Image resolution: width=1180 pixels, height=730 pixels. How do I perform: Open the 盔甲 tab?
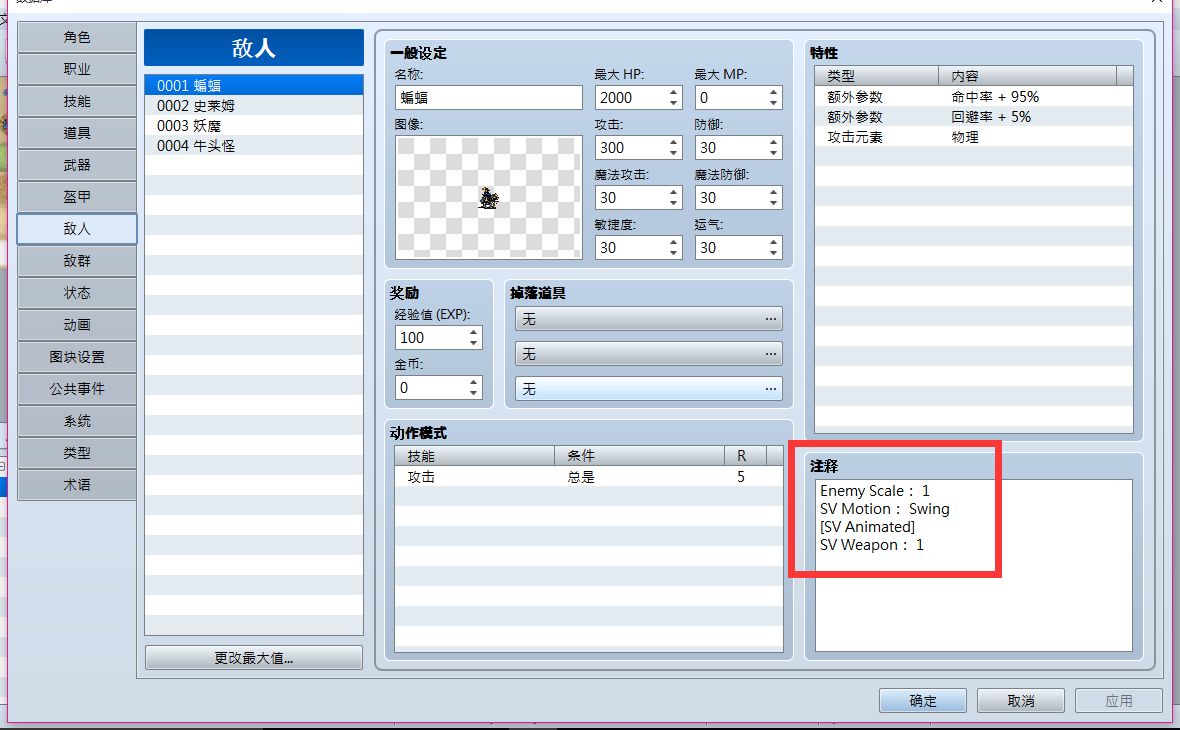click(x=77, y=197)
